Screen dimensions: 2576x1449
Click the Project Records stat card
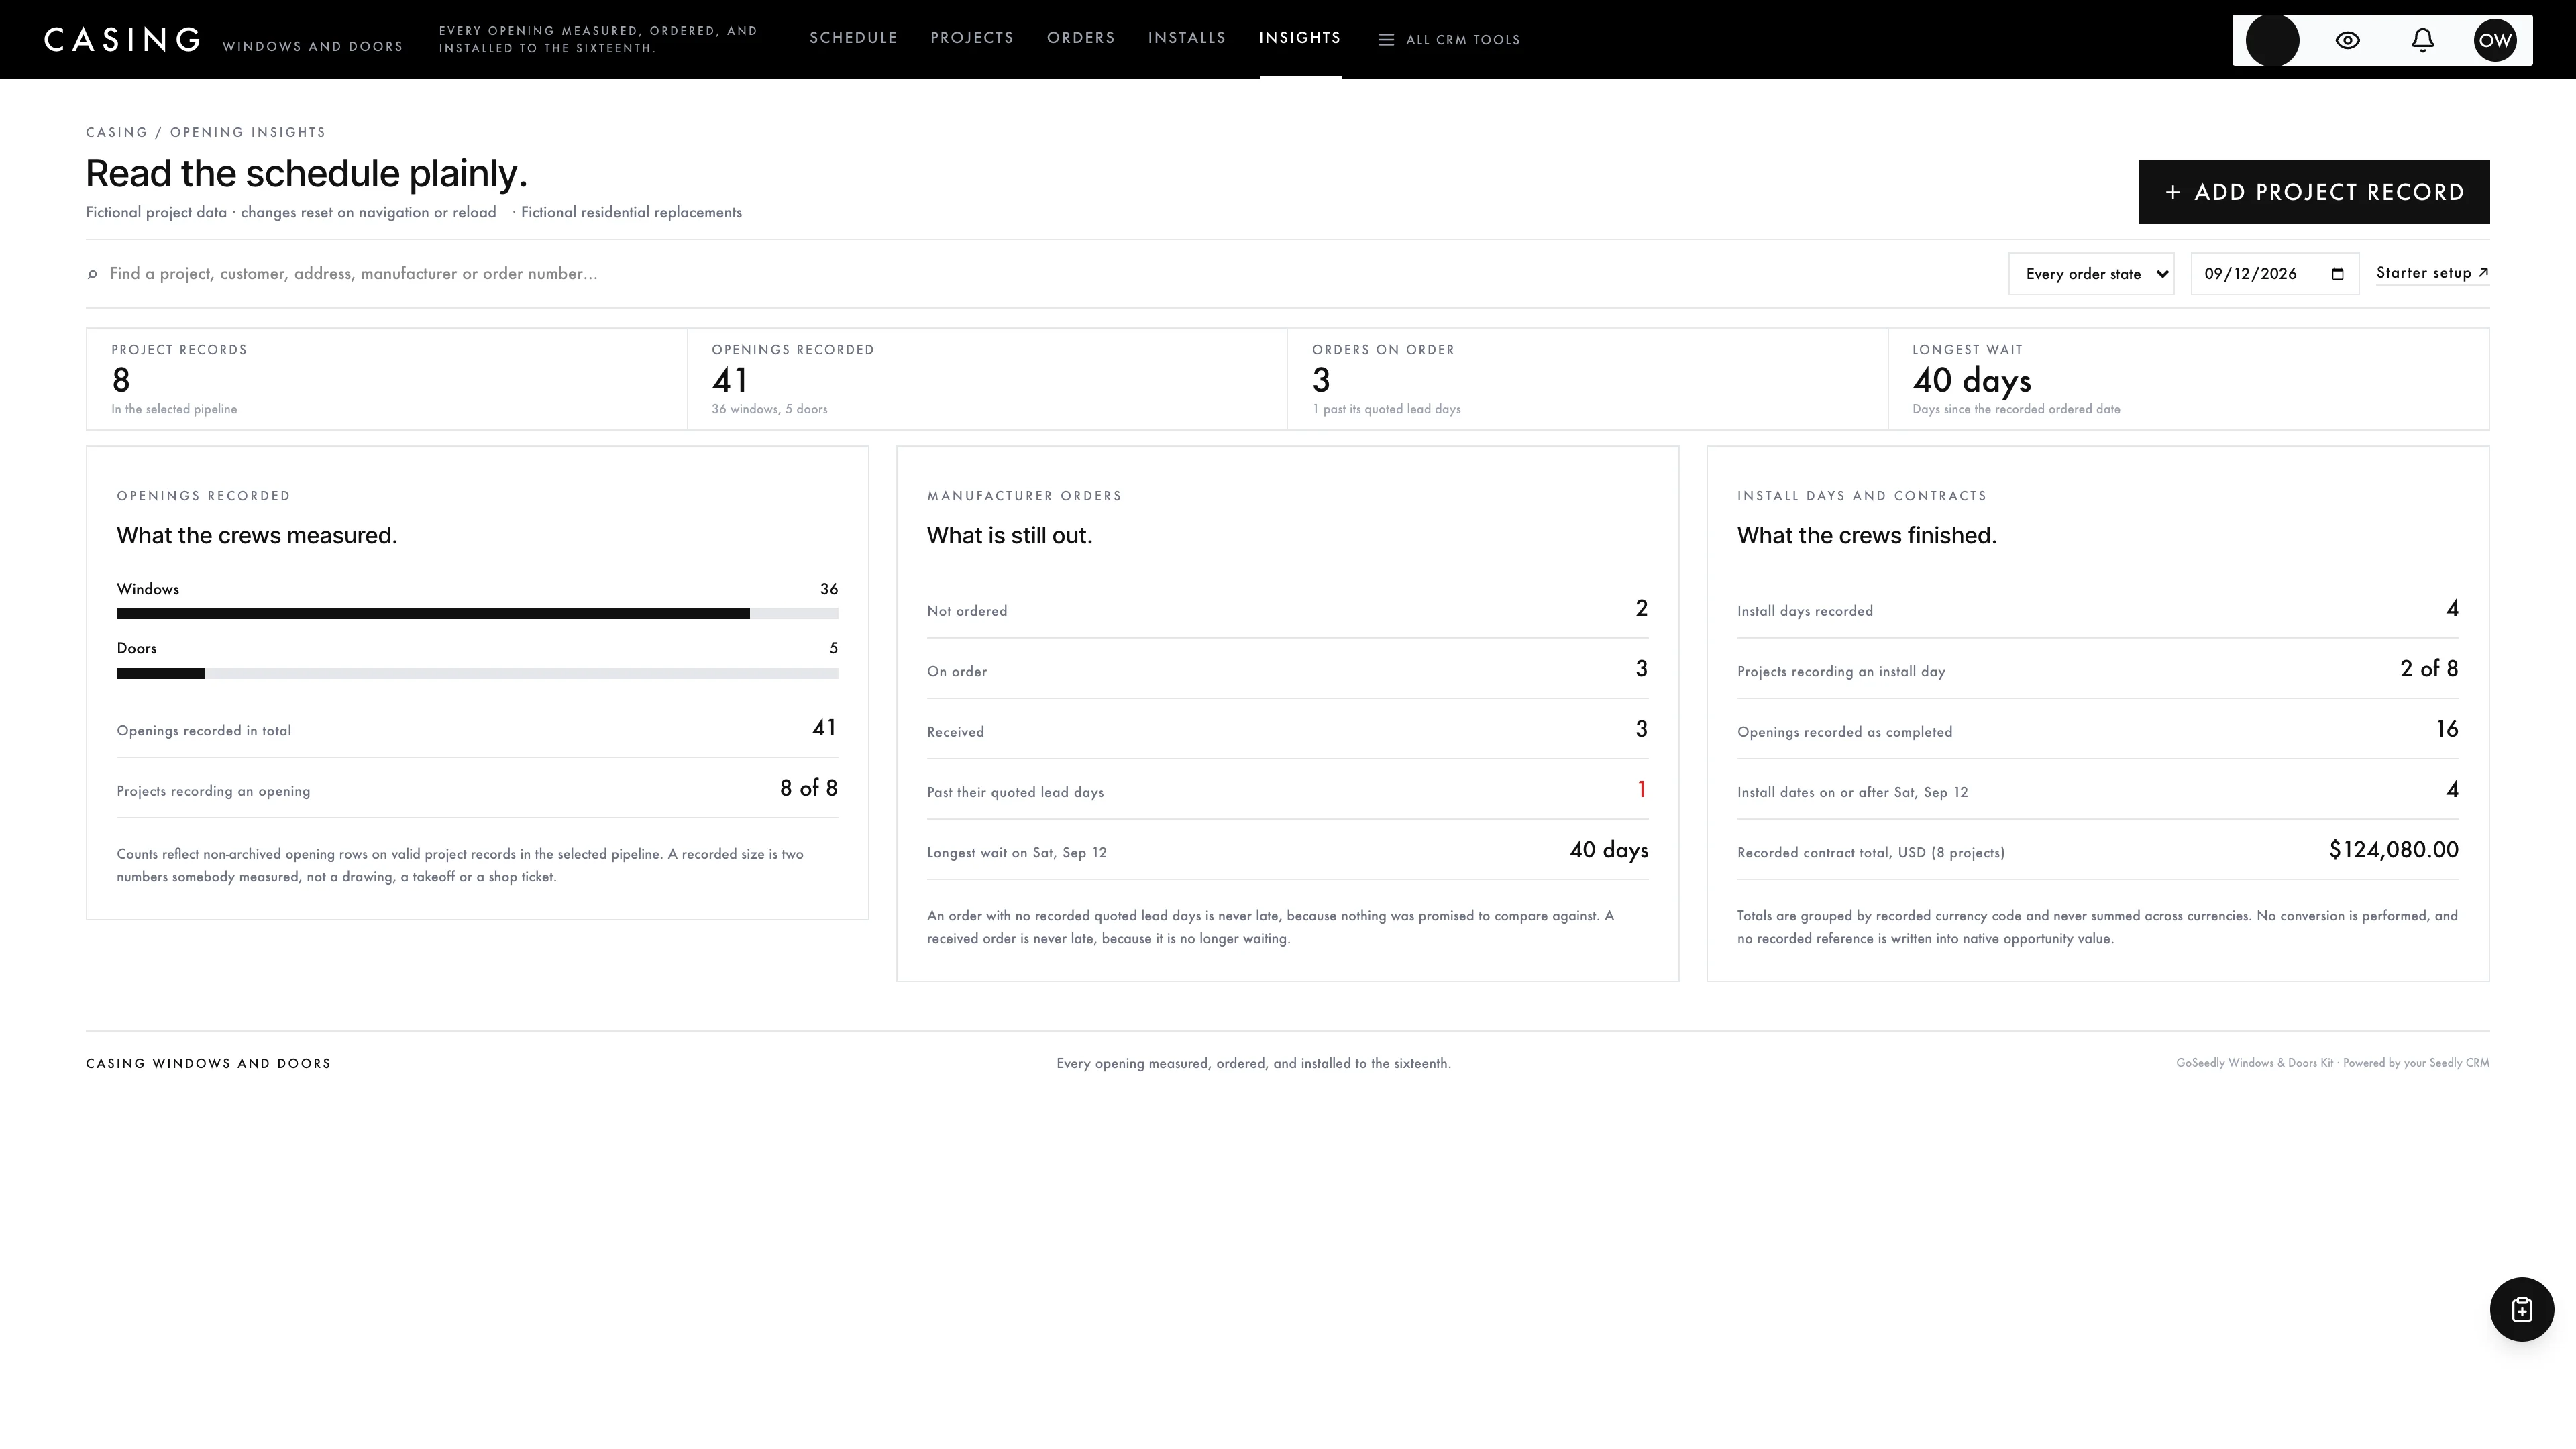[386, 379]
